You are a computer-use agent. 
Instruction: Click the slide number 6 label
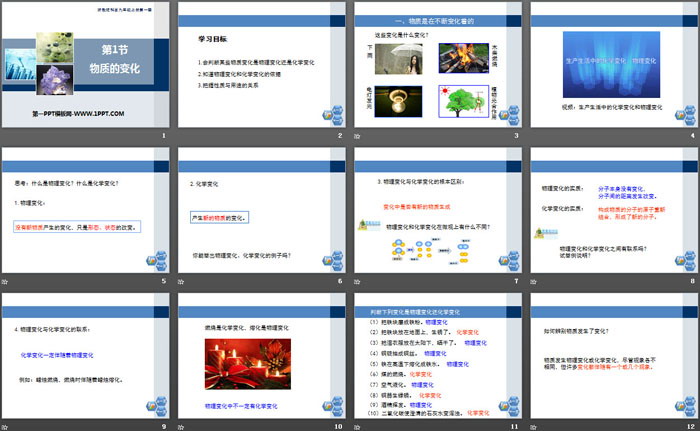[x=339, y=282]
